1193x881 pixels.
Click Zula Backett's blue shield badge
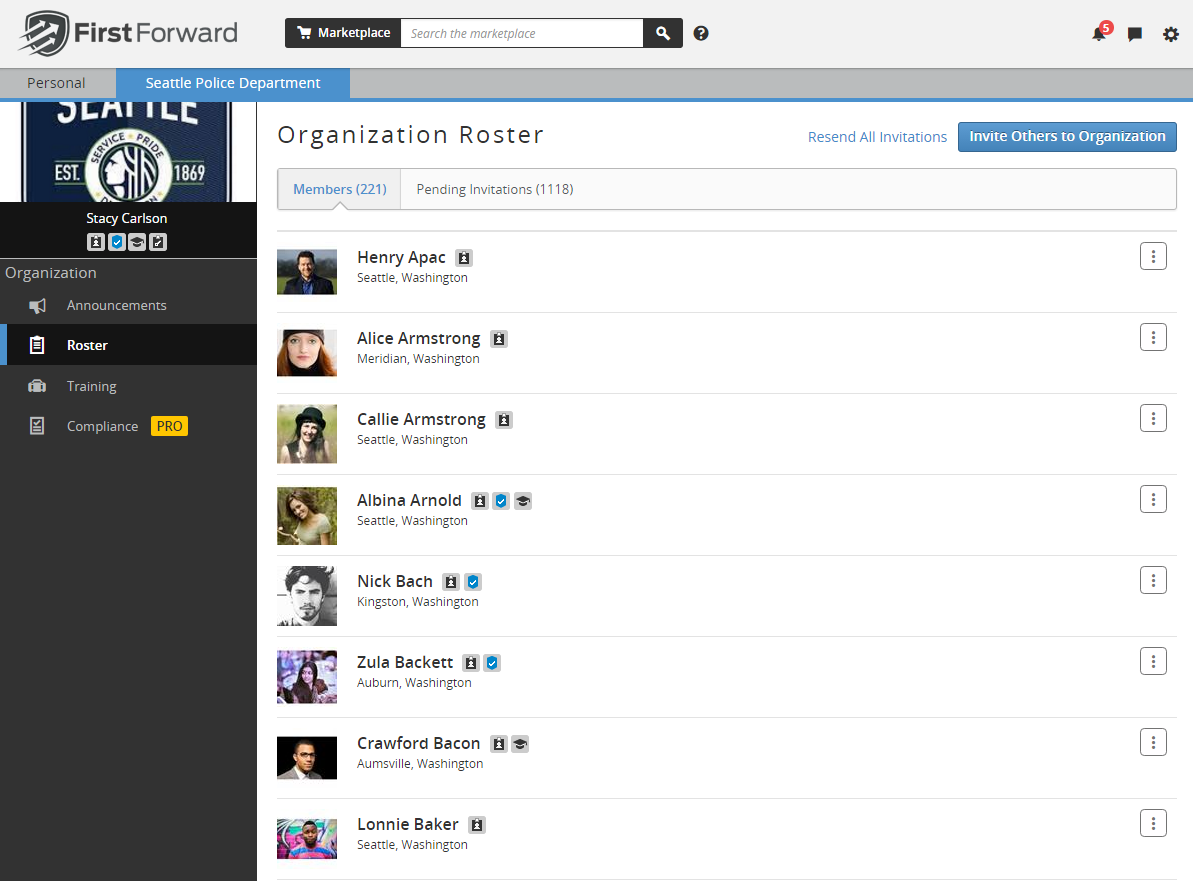(492, 663)
